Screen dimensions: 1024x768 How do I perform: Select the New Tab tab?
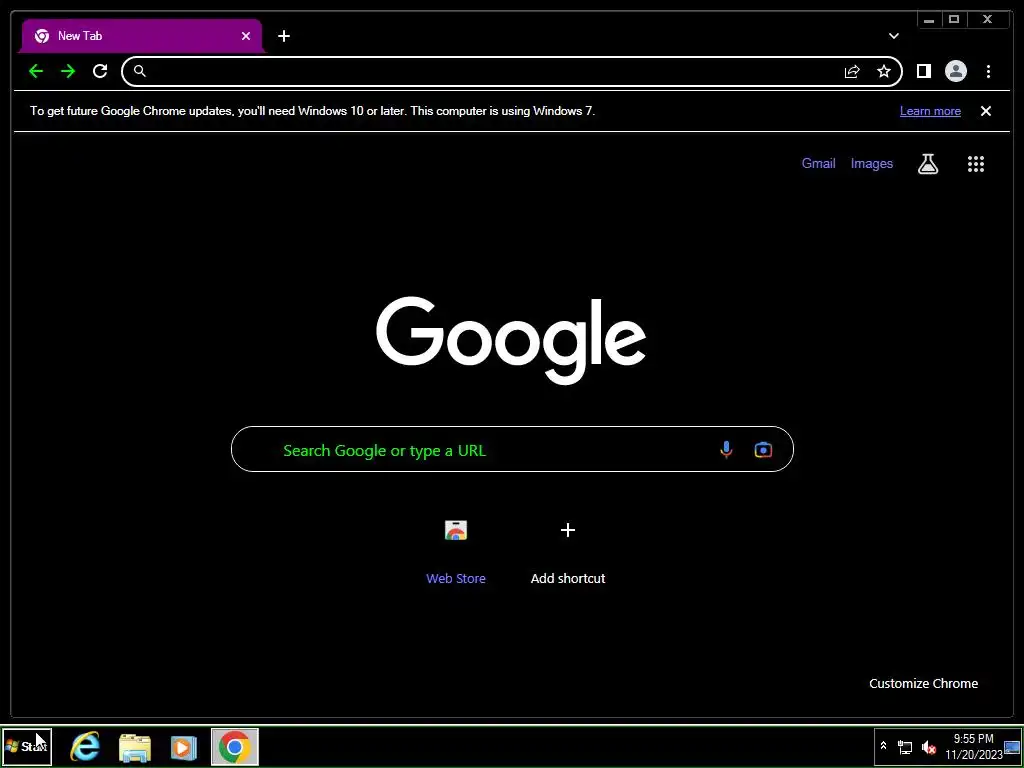click(x=142, y=36)
